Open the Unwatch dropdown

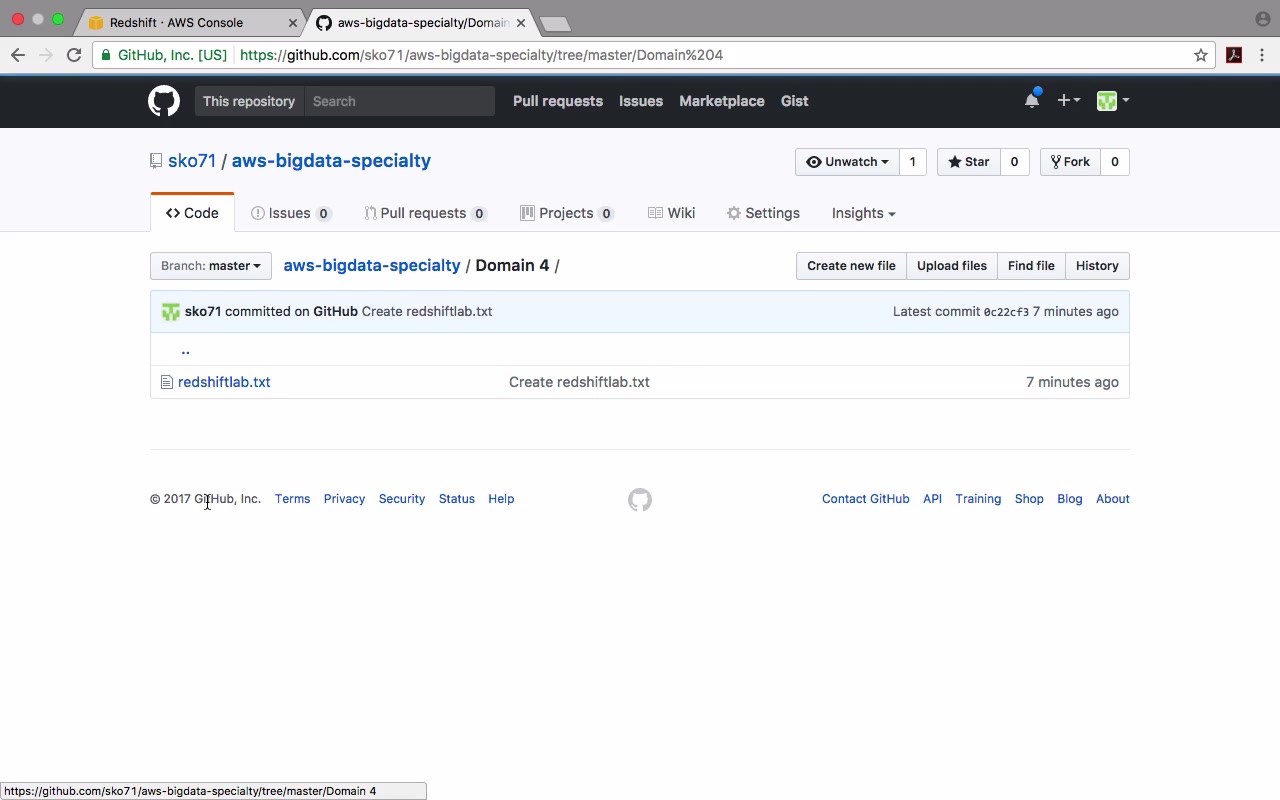847,162
